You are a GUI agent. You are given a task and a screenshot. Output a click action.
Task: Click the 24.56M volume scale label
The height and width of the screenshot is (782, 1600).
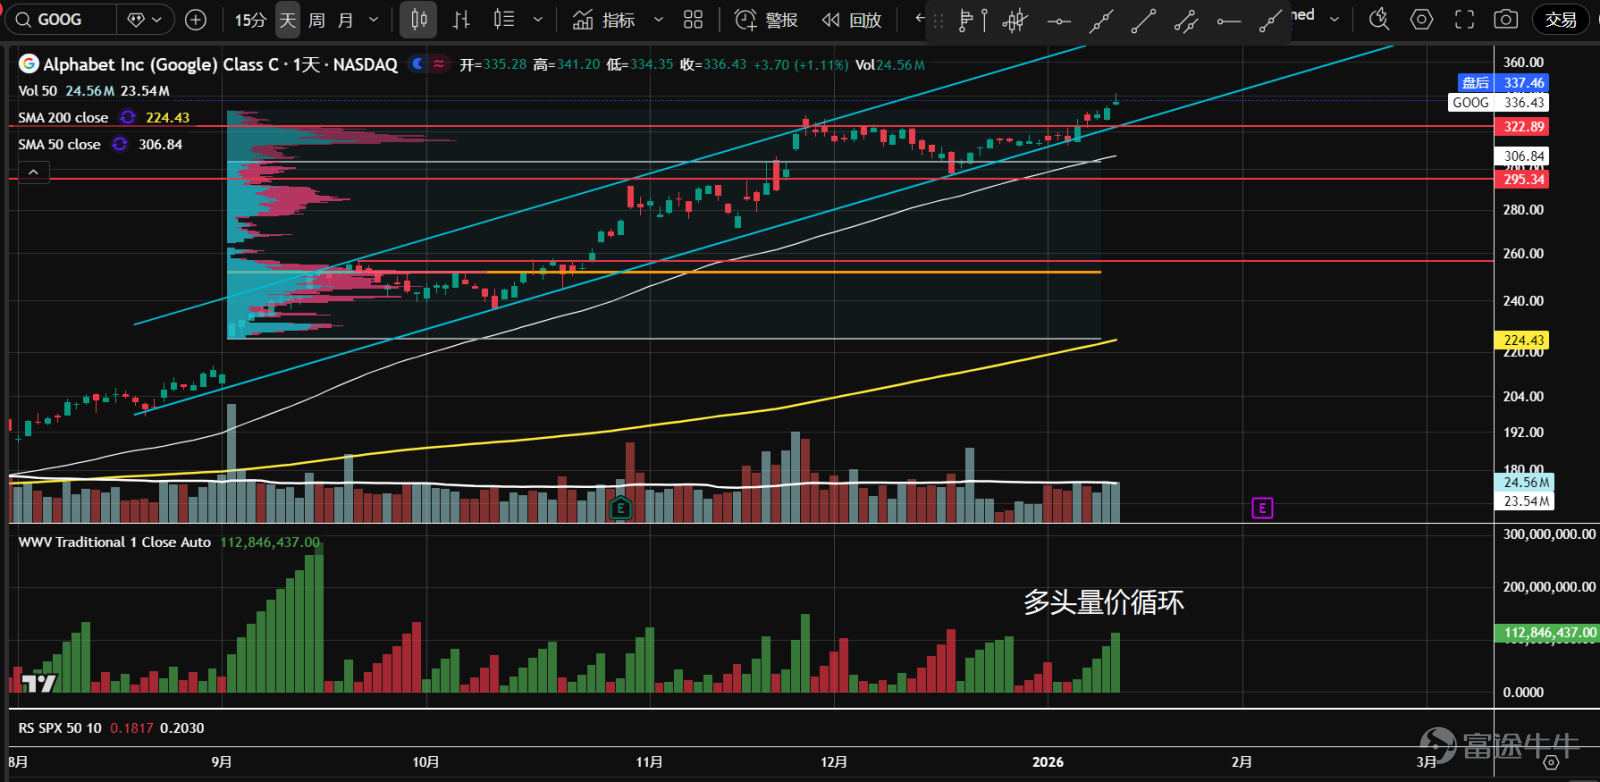click(1526, 482)
